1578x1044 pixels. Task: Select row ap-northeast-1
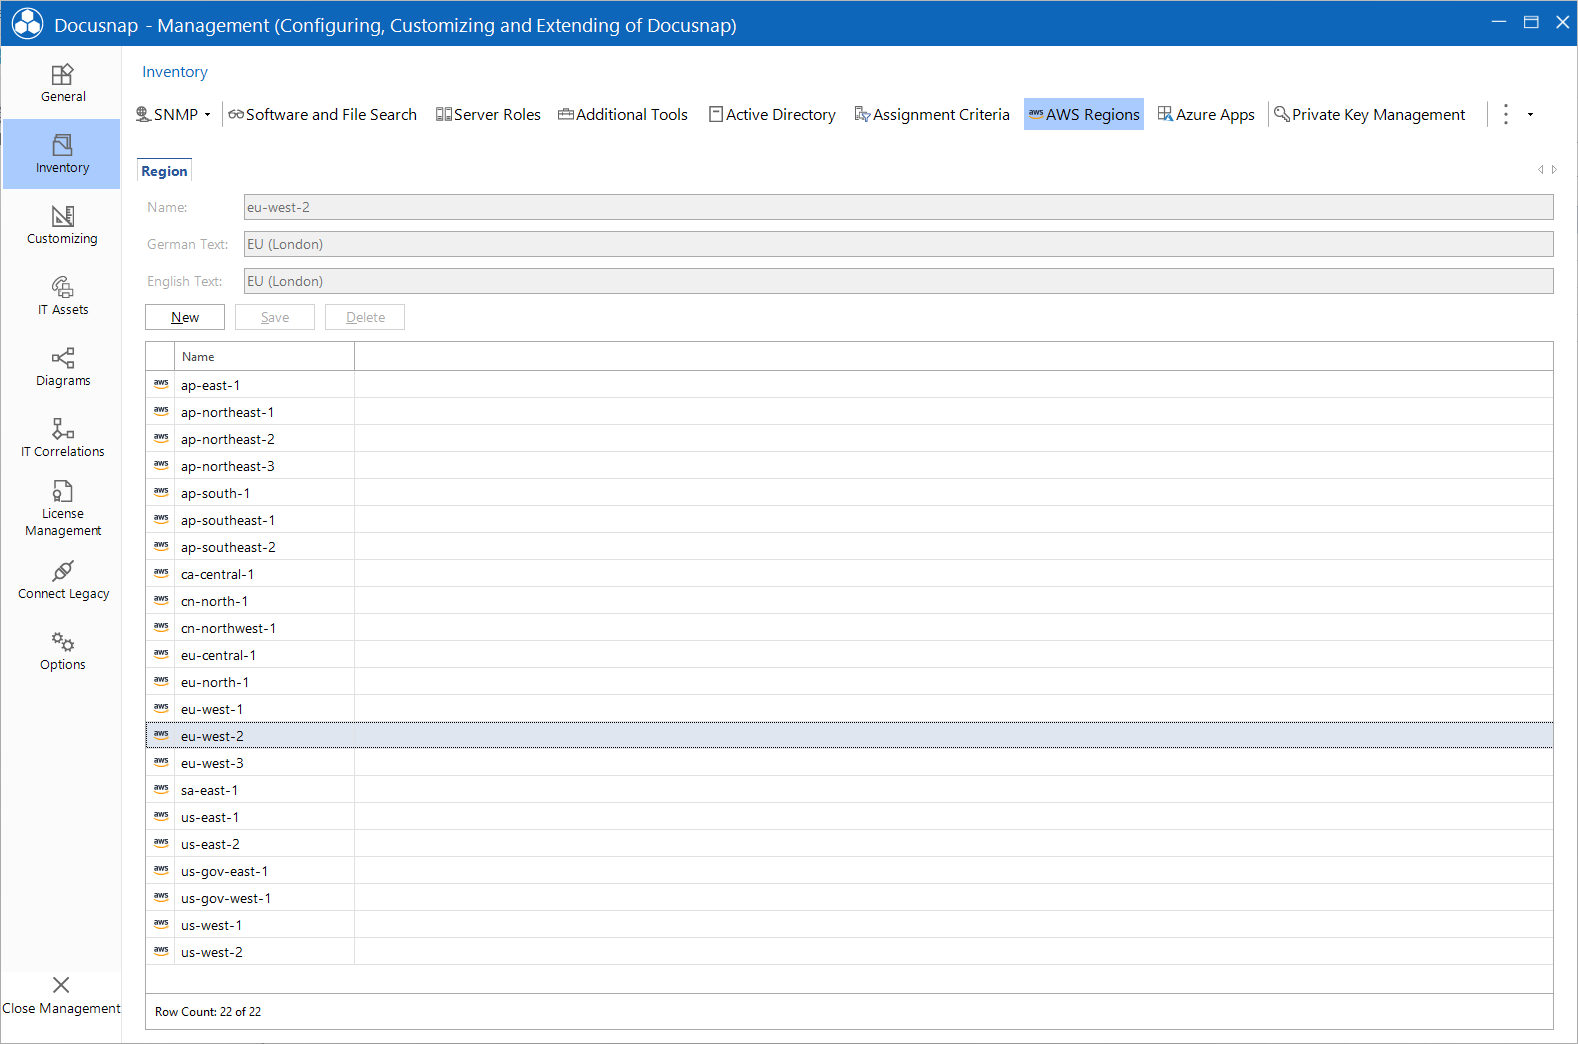(849, 412)
